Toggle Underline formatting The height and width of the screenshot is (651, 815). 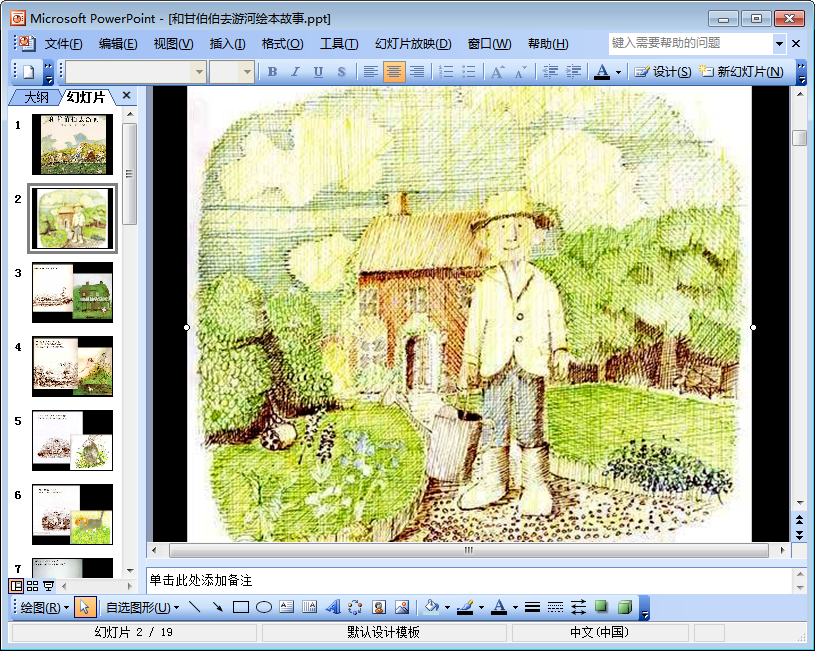[x=318, y=72]
